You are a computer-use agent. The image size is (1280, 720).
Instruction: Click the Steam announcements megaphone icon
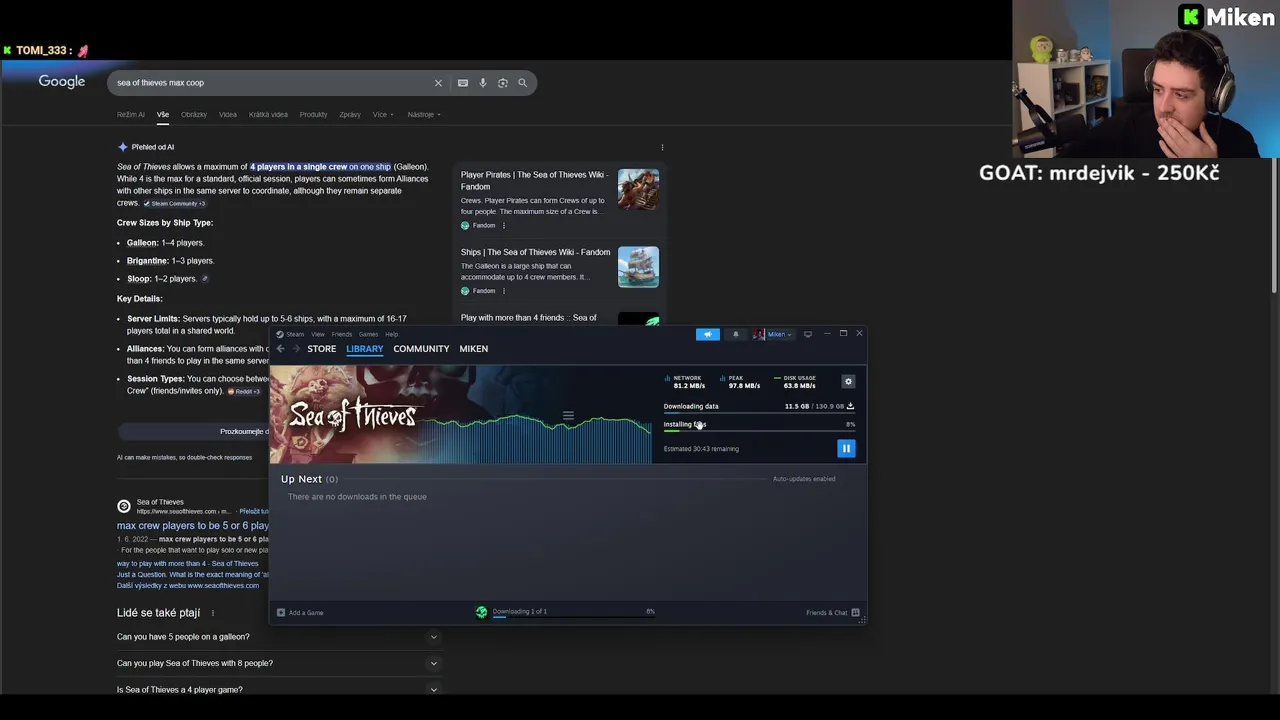point(708,334)
